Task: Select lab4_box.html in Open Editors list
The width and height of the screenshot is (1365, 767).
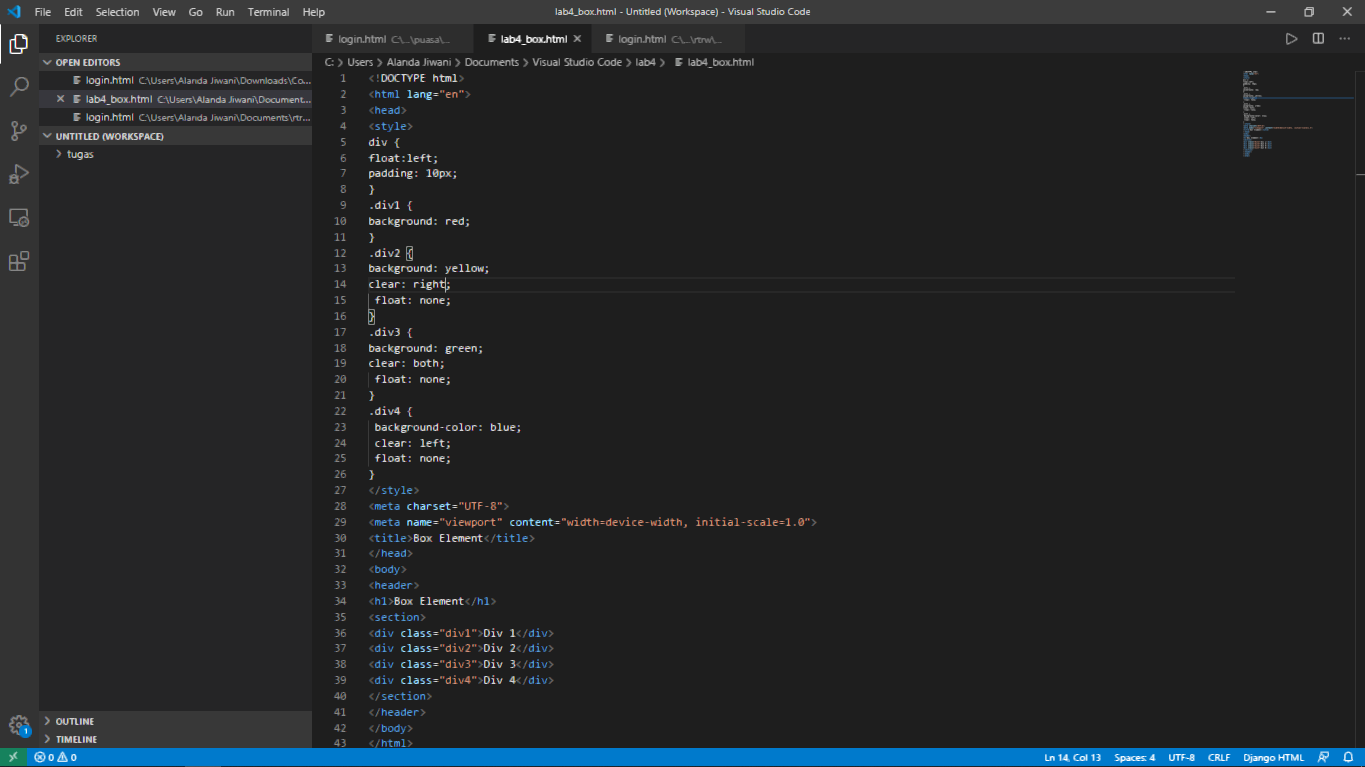Action: pos(175,99)
